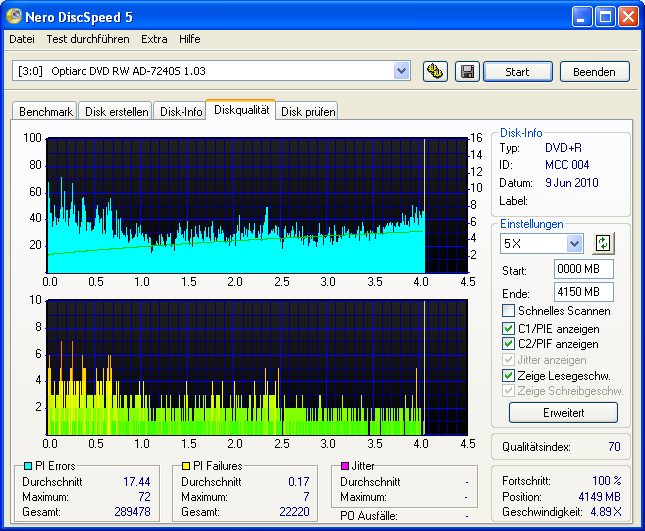Click the disc ID MCC 004

[x=567, y=165]
